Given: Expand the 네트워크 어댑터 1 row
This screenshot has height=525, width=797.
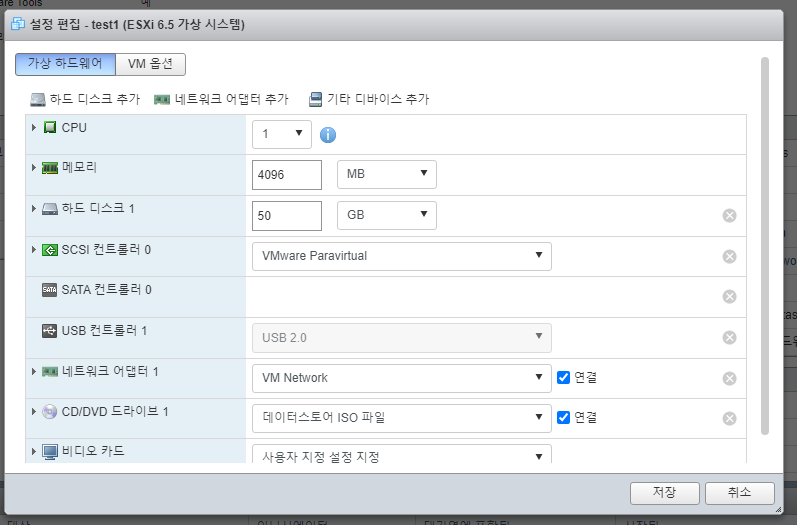Looking at the screenshot, I should [x=34, y=372].
